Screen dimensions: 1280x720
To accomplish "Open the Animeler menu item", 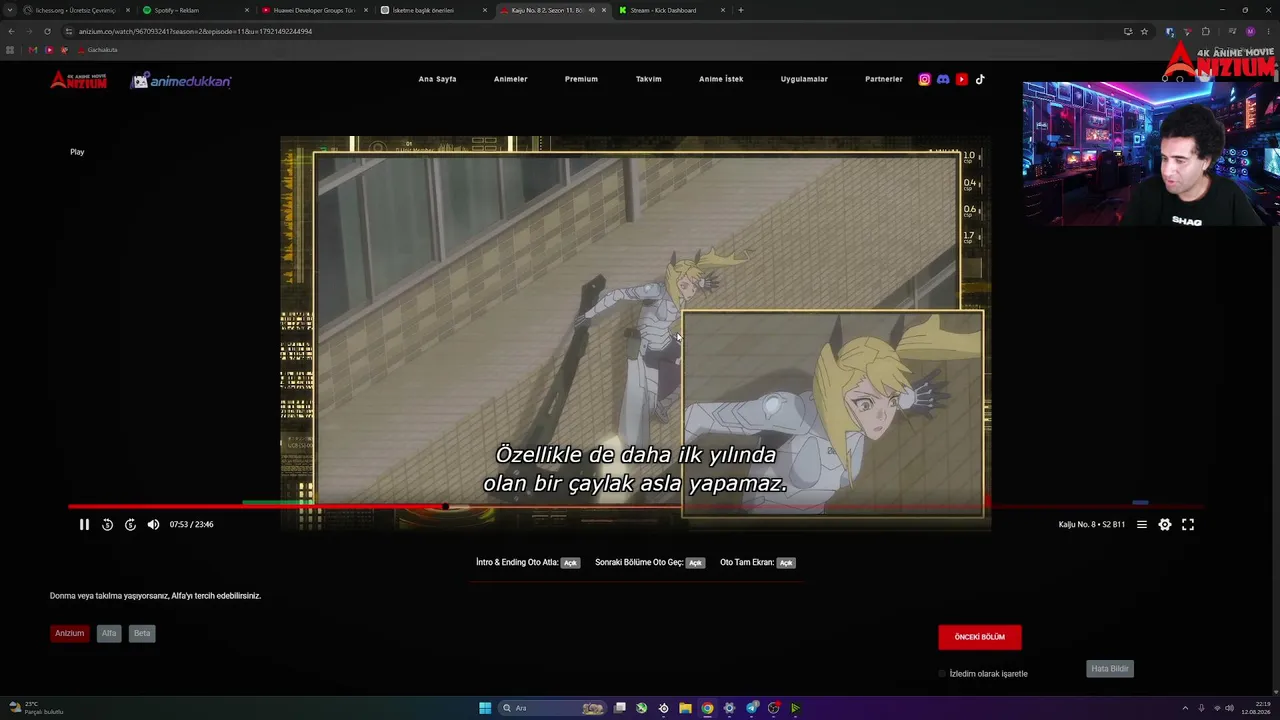I will tap(510, 79).
